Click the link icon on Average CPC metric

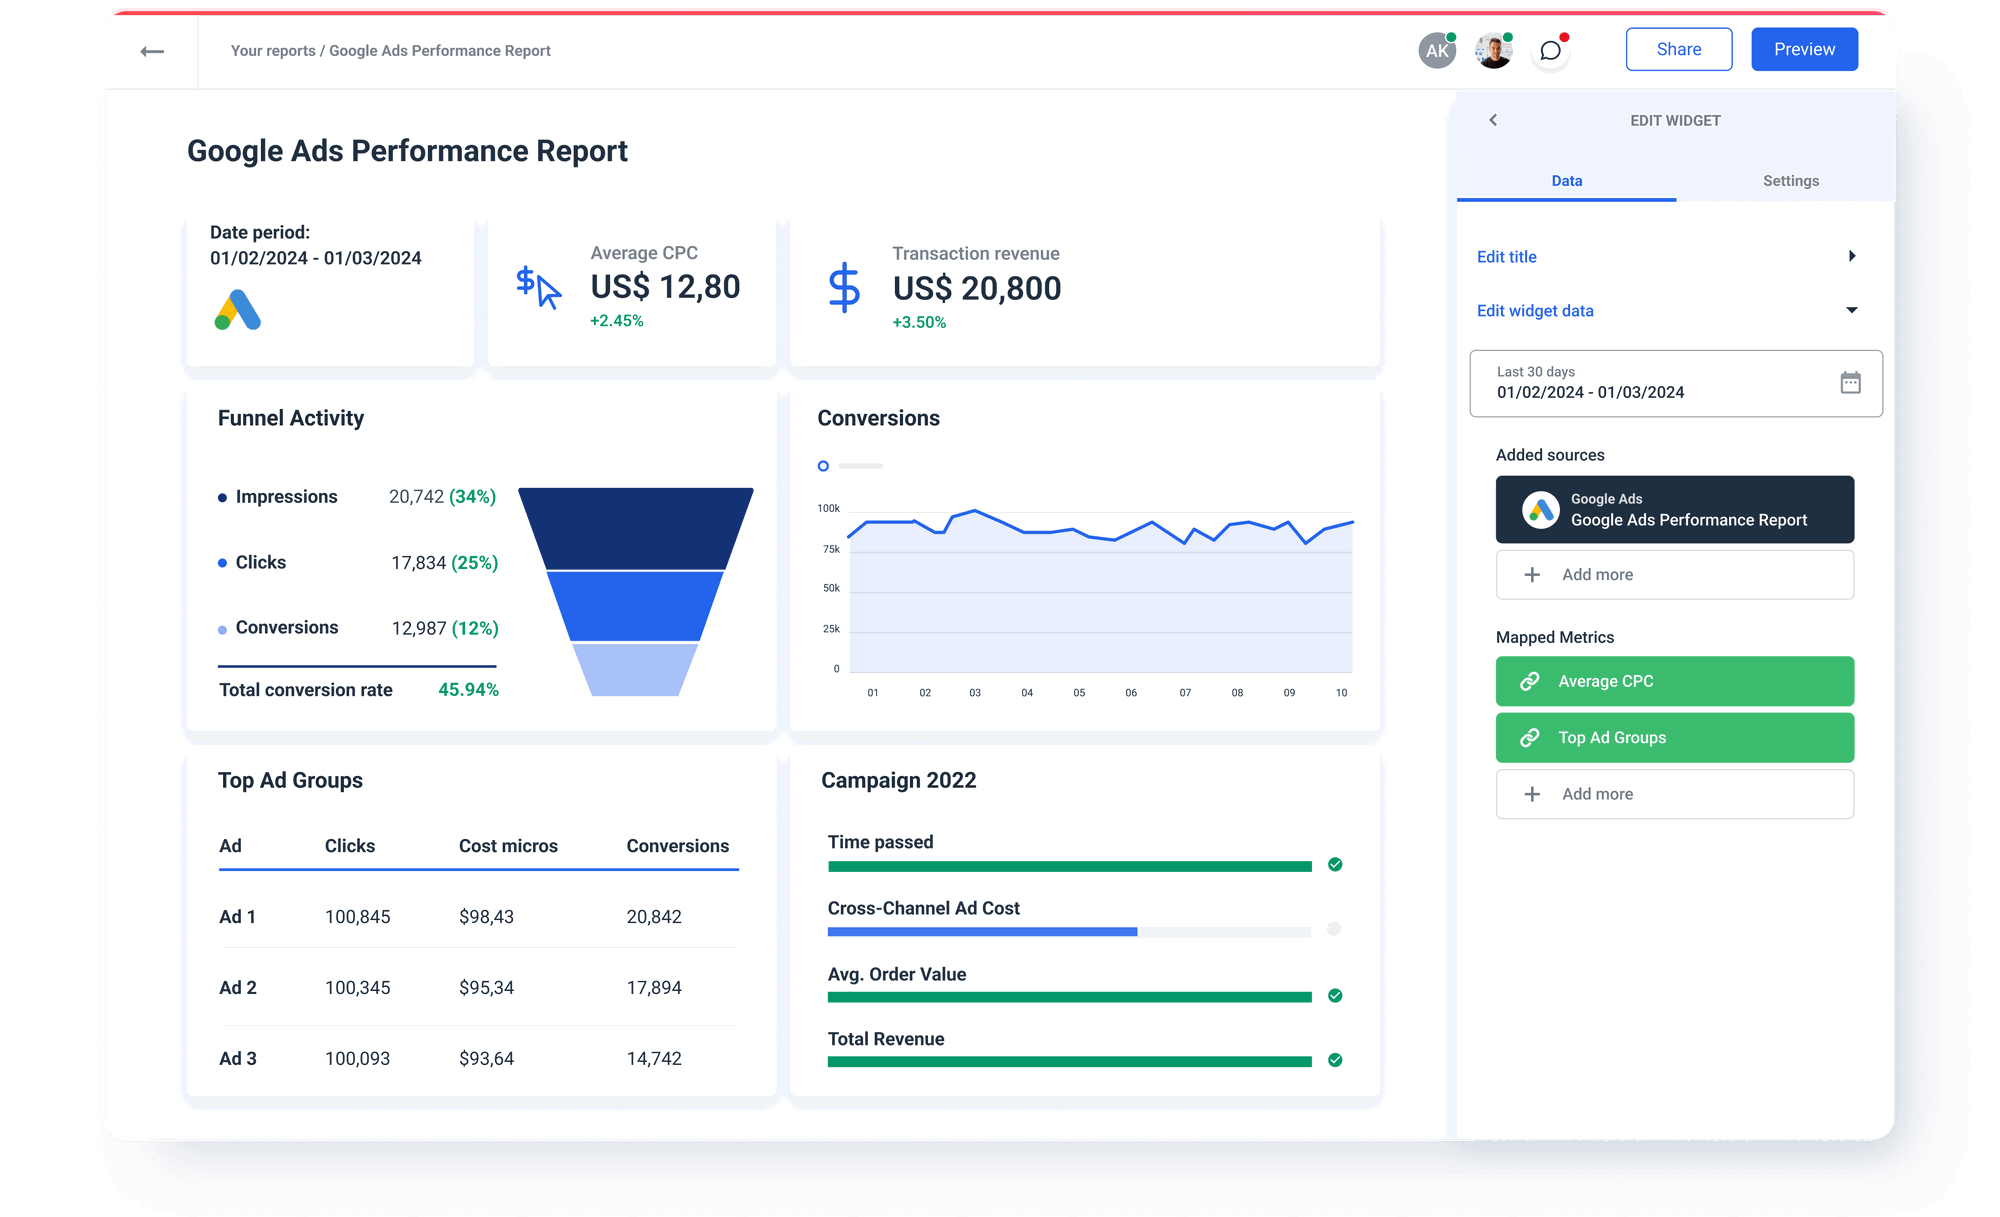(x=1529, y=681)
